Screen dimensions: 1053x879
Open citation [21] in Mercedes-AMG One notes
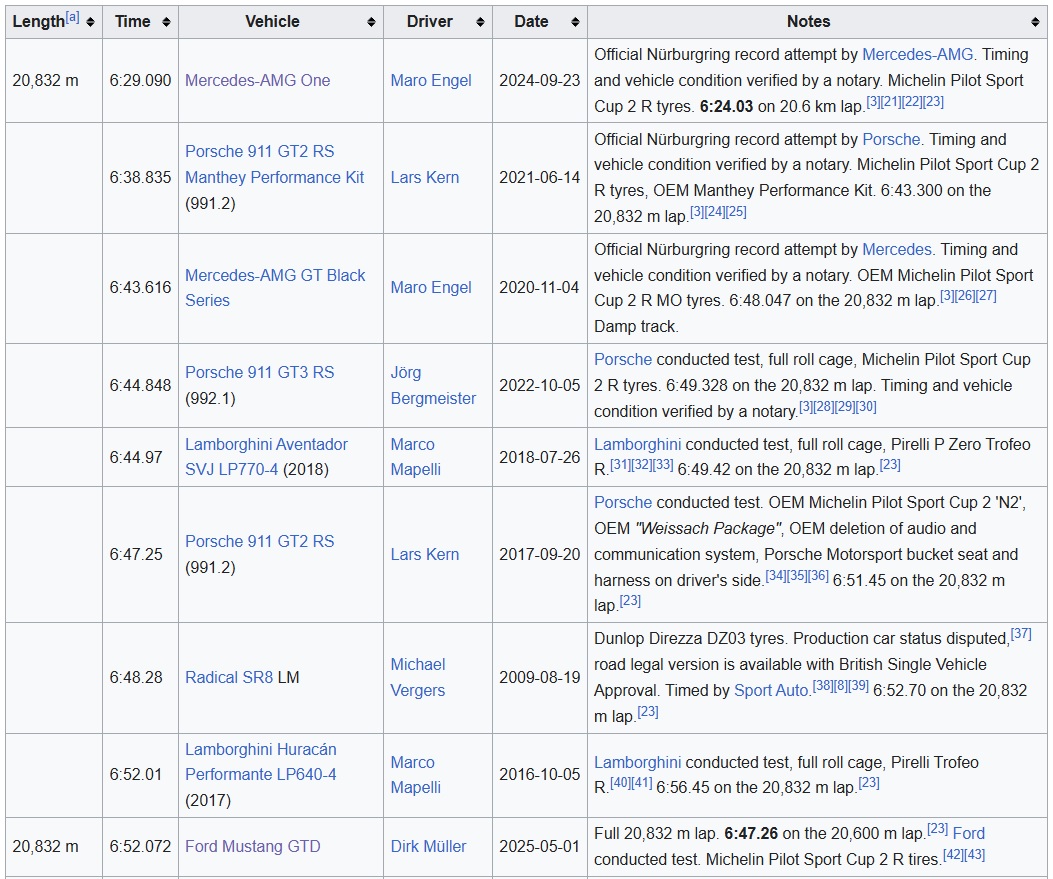[x=891, y=102]
